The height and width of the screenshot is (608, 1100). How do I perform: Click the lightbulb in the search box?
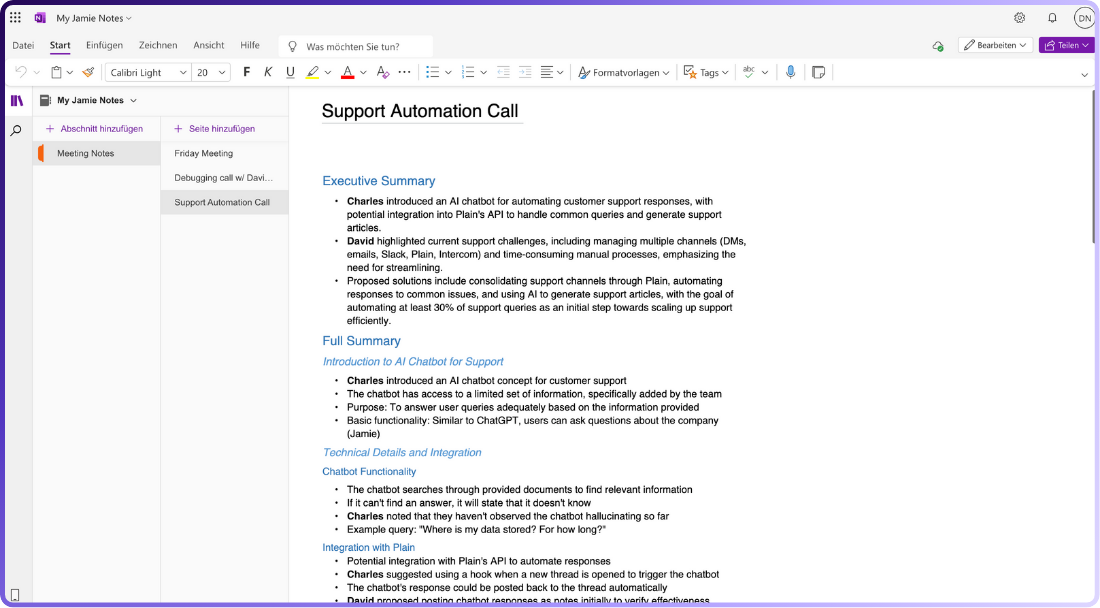point(293,46)
